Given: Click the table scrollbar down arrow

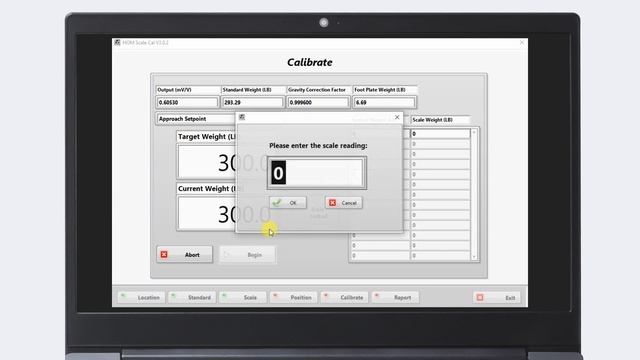Looking at the screenshot, I should pyautogui.click(x=474, y=257).
